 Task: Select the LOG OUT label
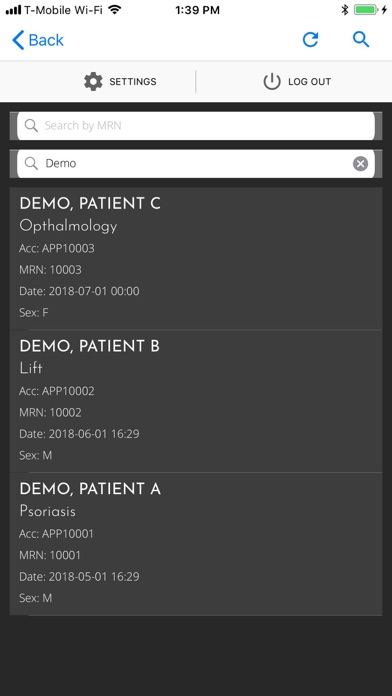309,82
